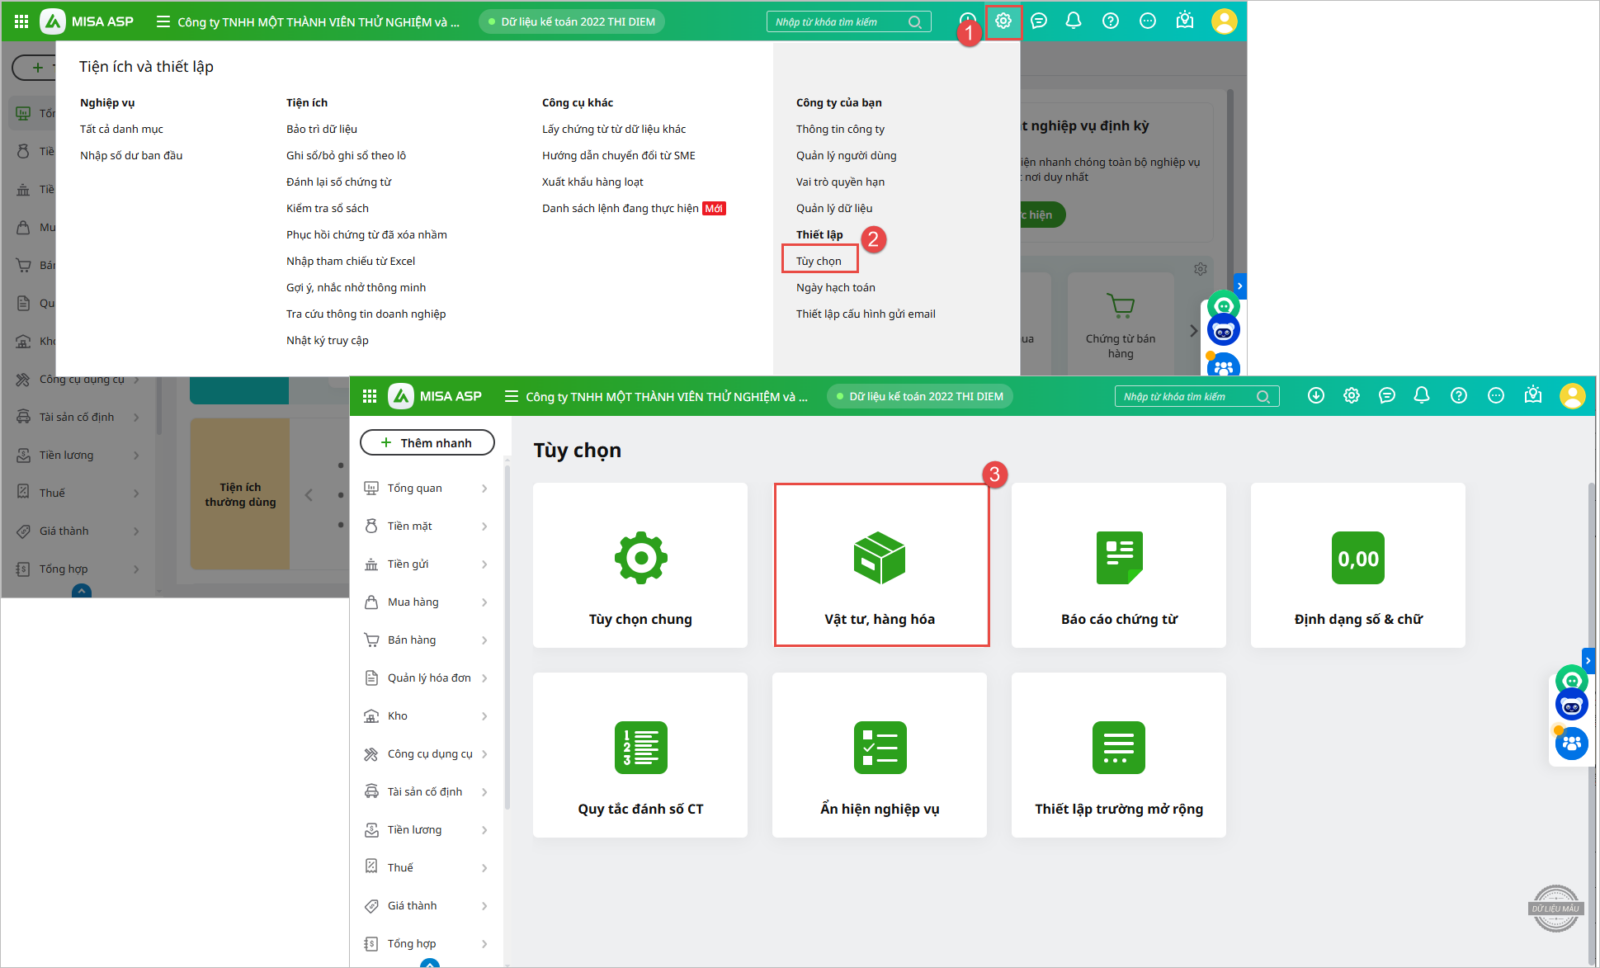Open settings gear in top toolbar

[1003, 21]
